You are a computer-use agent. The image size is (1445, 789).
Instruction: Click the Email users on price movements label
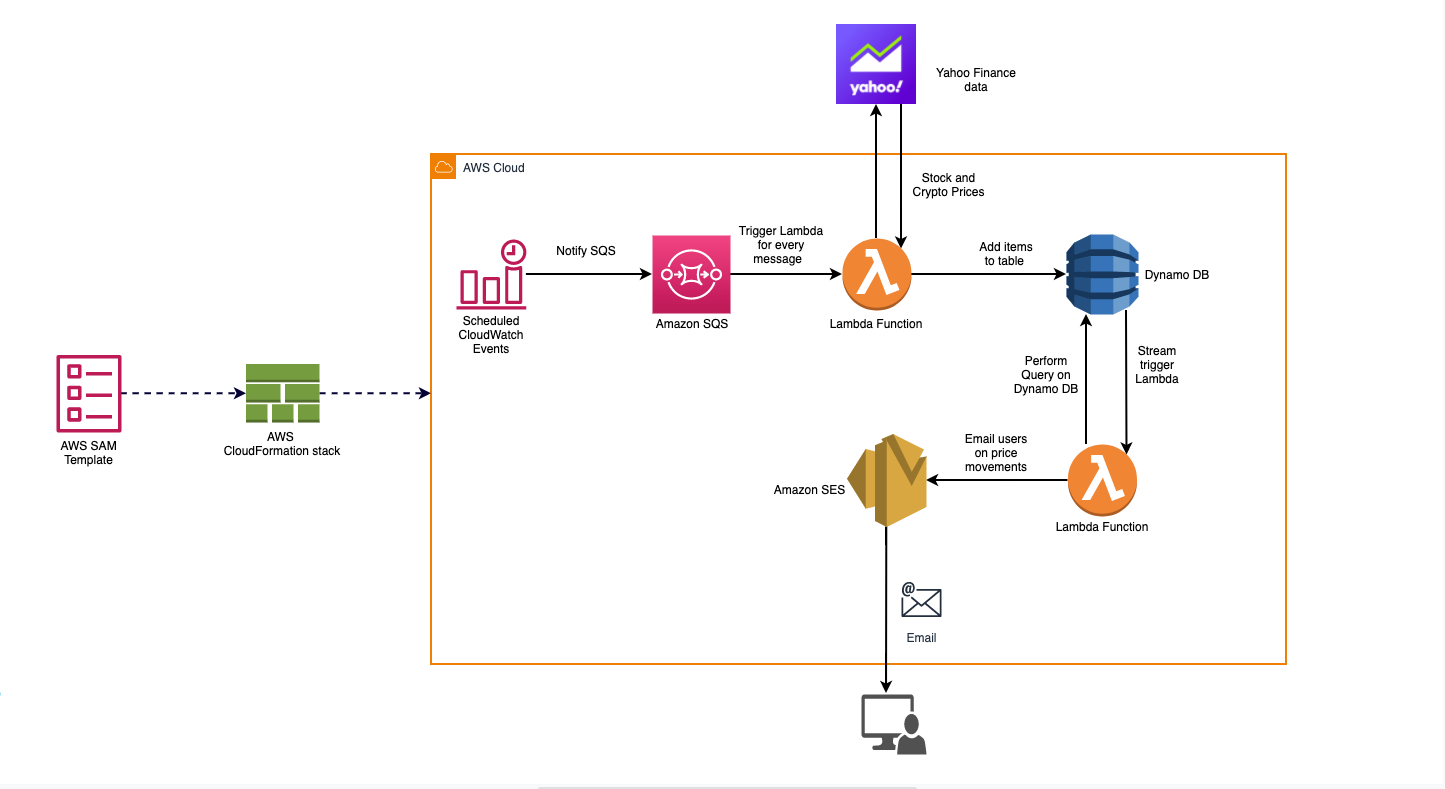[x=996, y=453]
